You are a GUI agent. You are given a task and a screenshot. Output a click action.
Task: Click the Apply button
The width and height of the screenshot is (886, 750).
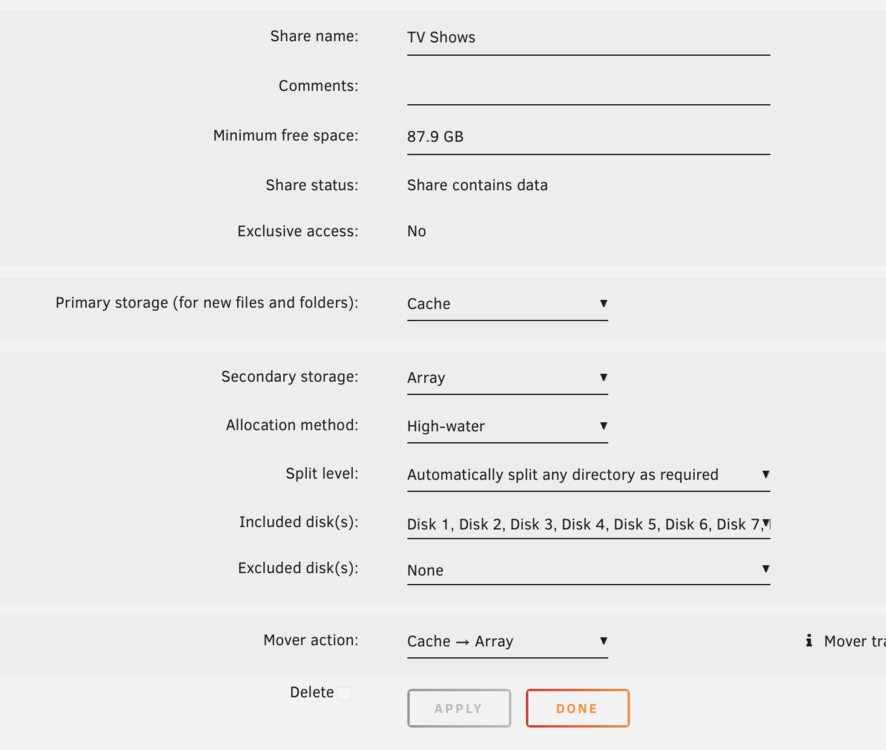tap(459, 708)
